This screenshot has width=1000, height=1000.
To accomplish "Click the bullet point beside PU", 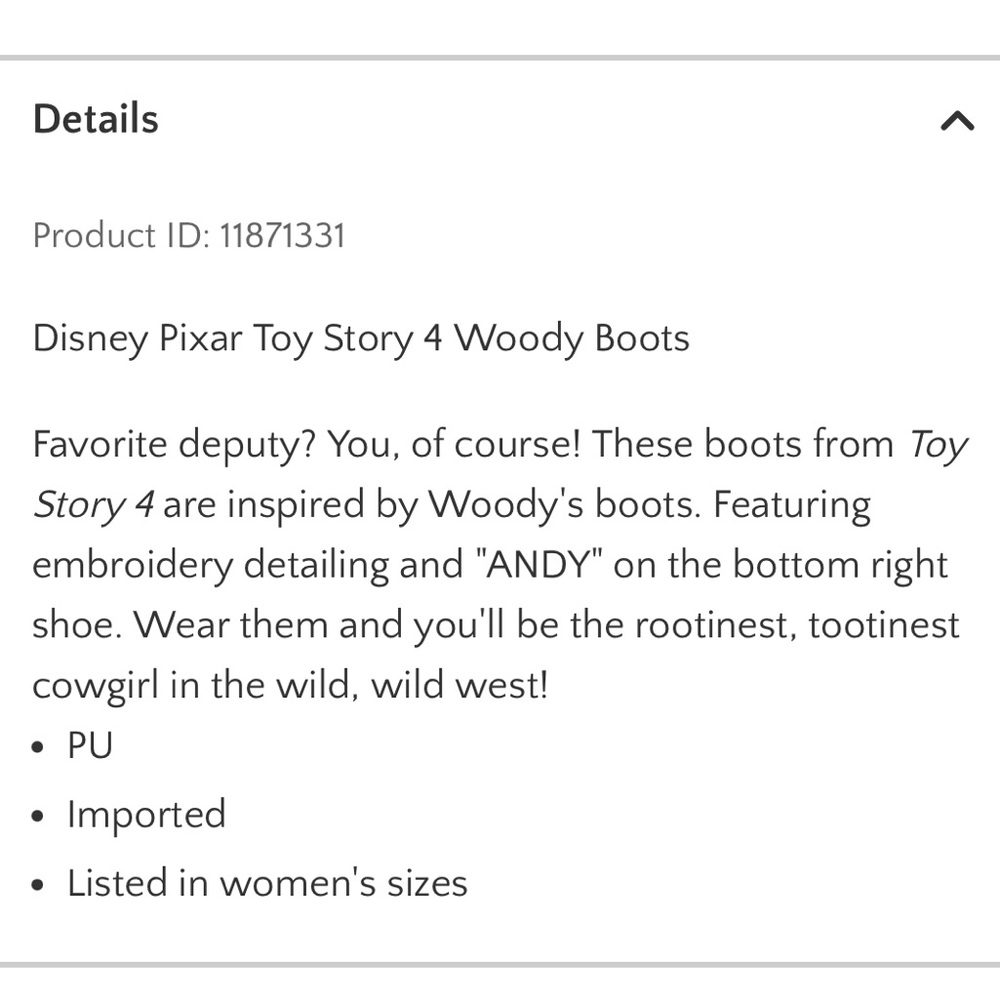I will click(39, 746).
